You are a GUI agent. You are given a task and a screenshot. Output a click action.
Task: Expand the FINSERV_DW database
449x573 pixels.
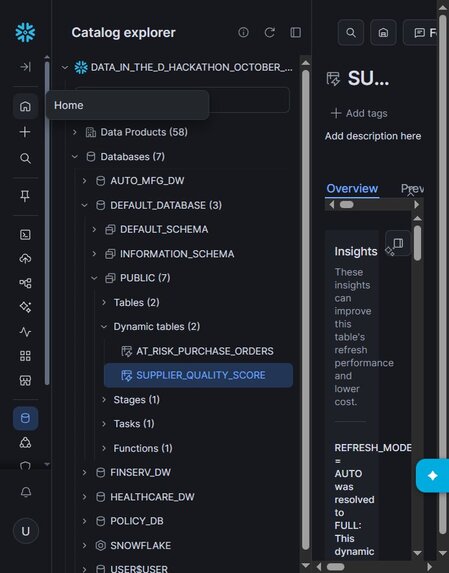(x=84, y=473)
